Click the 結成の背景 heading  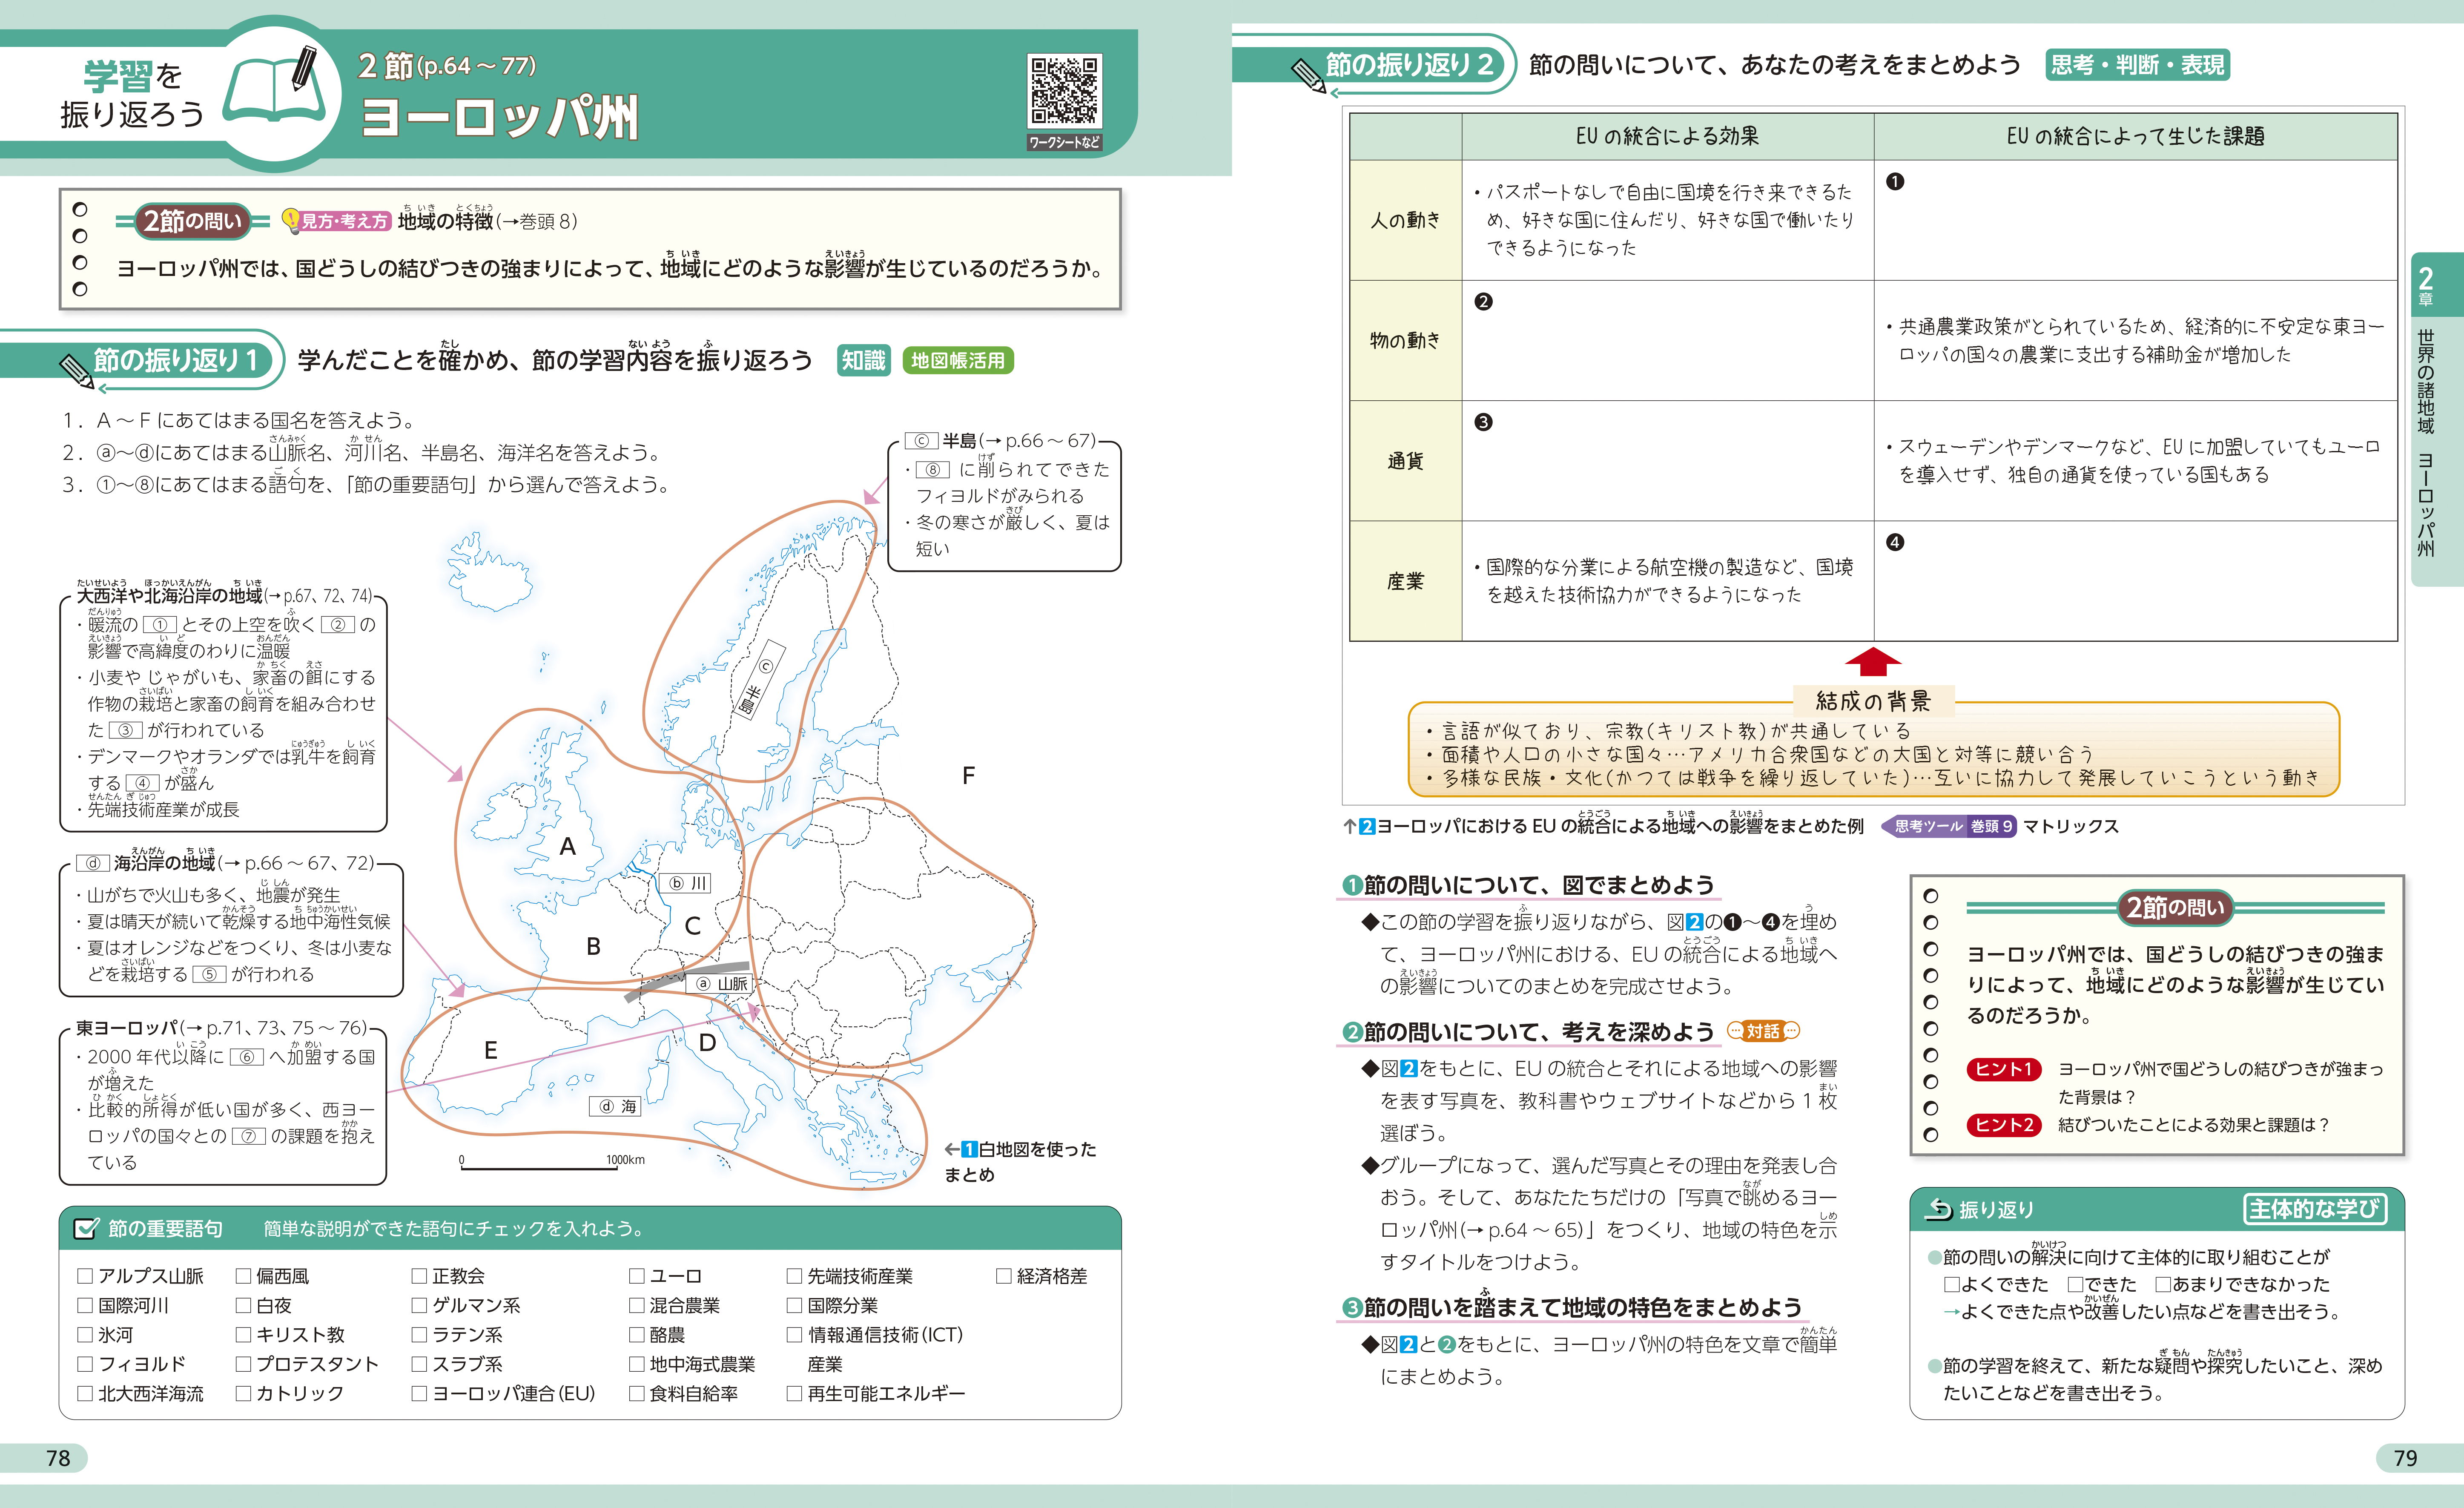[1873, 701]
